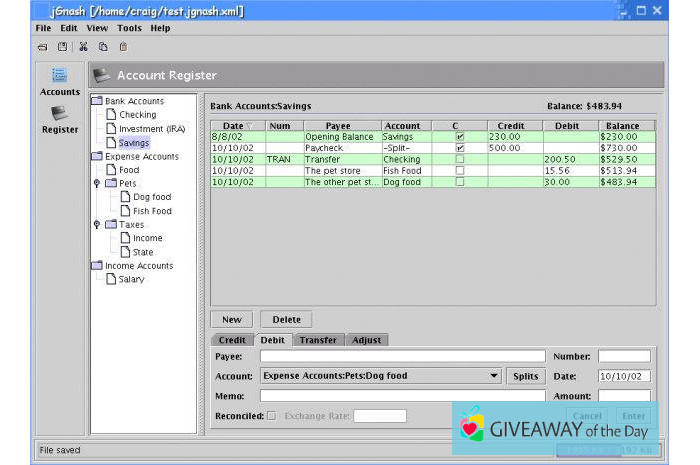Click the New transaction button

(232, 320)
